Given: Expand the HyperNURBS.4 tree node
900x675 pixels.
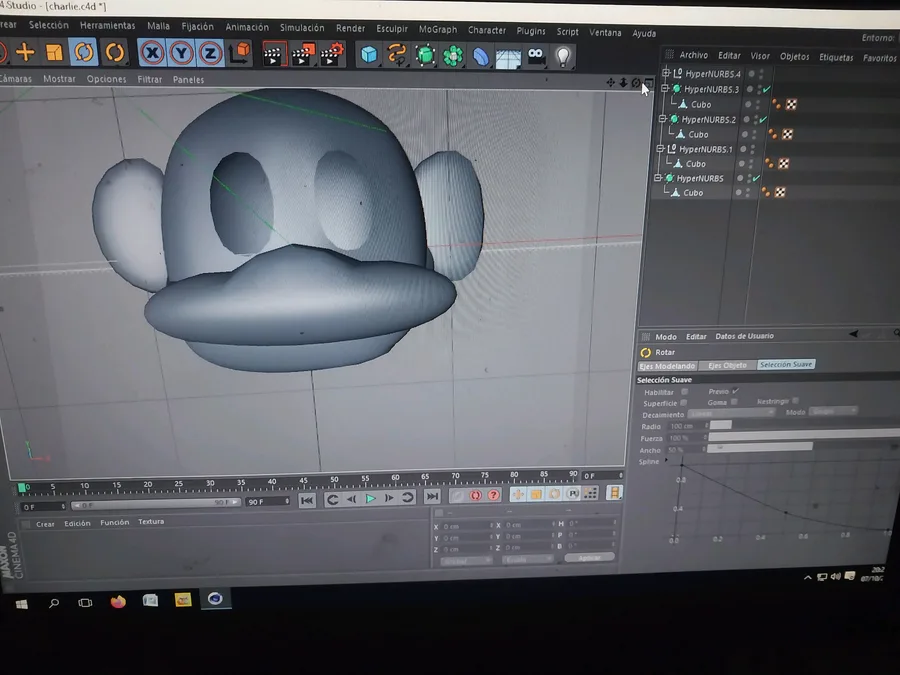Looking at the screenshot, I should coord(666,73).
